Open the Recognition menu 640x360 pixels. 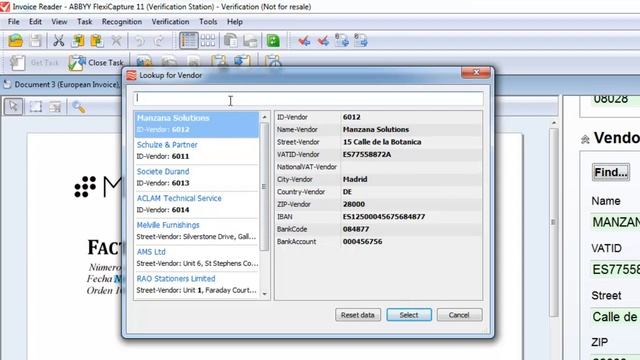(x=122, y=22)
